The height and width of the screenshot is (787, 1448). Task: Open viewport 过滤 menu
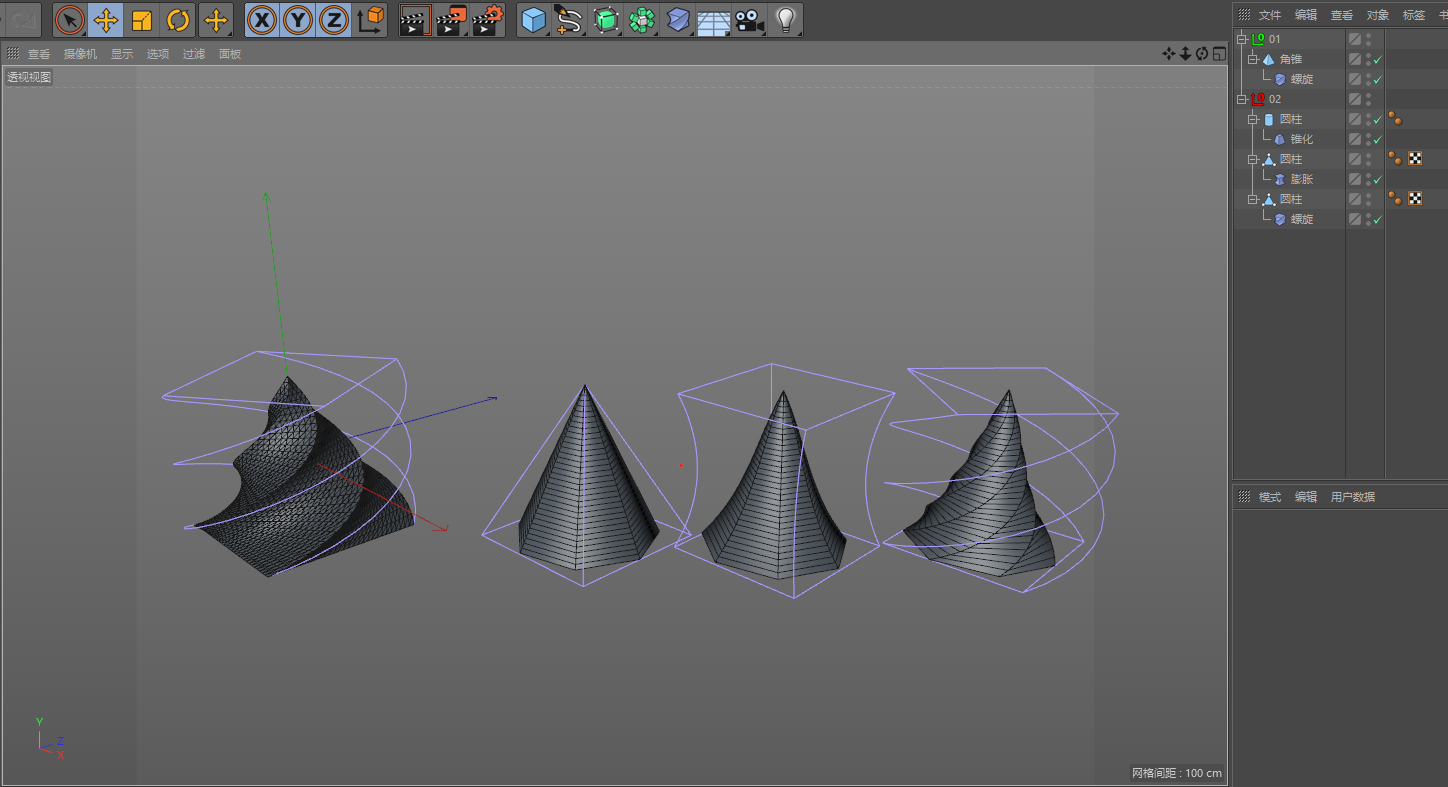(x=194, y=54)
